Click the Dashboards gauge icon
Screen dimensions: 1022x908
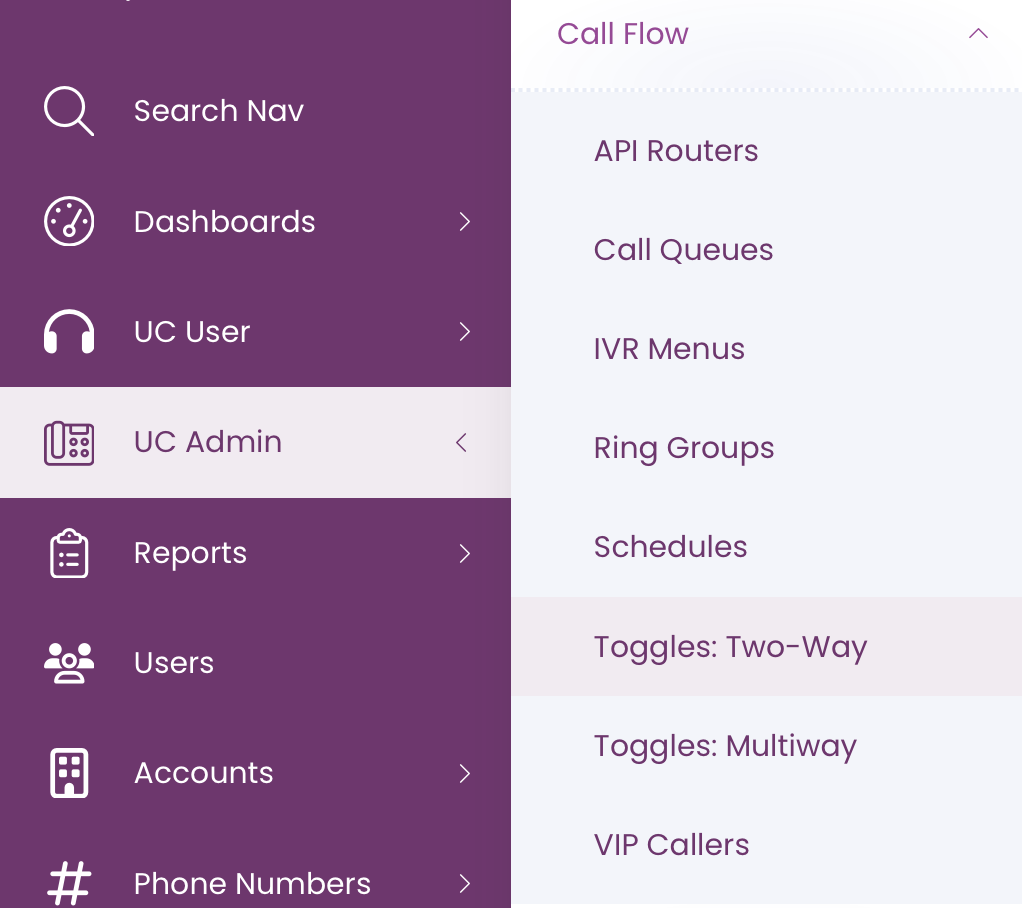tap(68, 222)
